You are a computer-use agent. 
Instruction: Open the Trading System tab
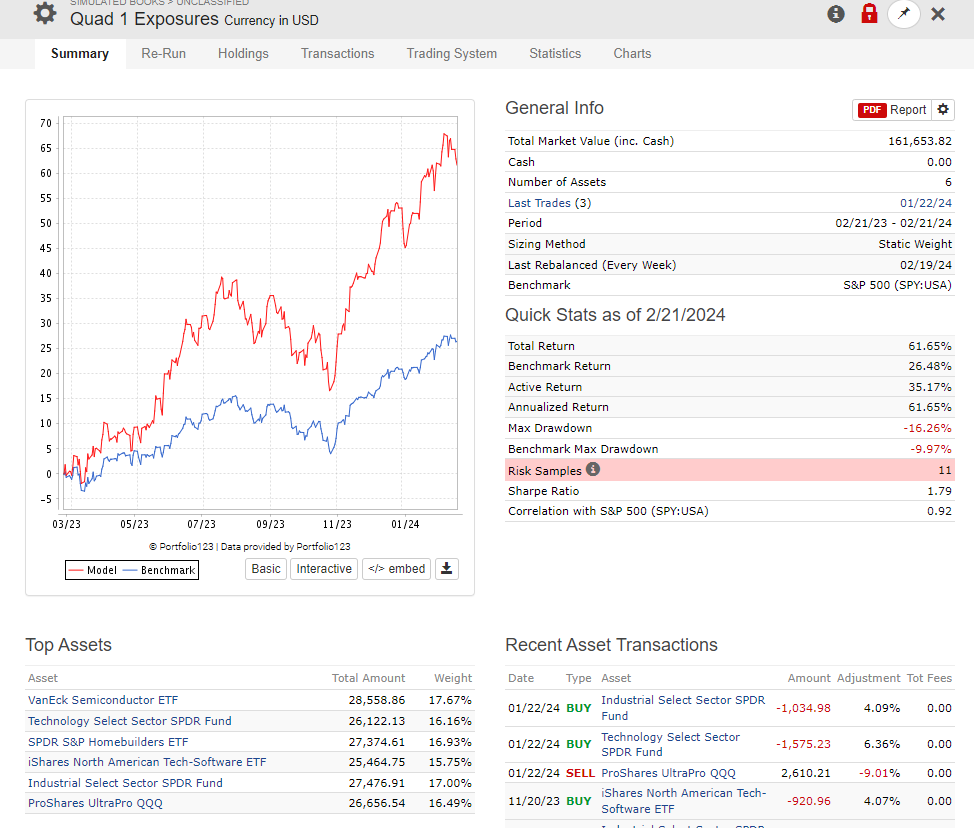452,53
